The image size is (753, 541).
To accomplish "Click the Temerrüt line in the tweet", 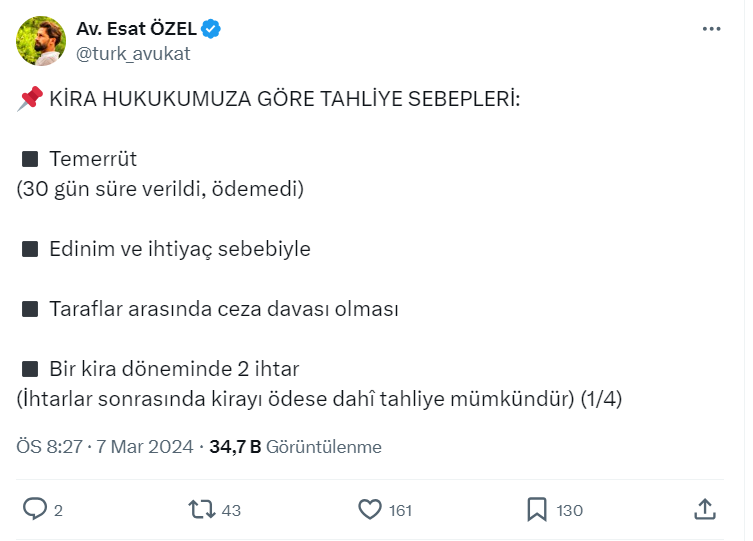I will point(93,159).
